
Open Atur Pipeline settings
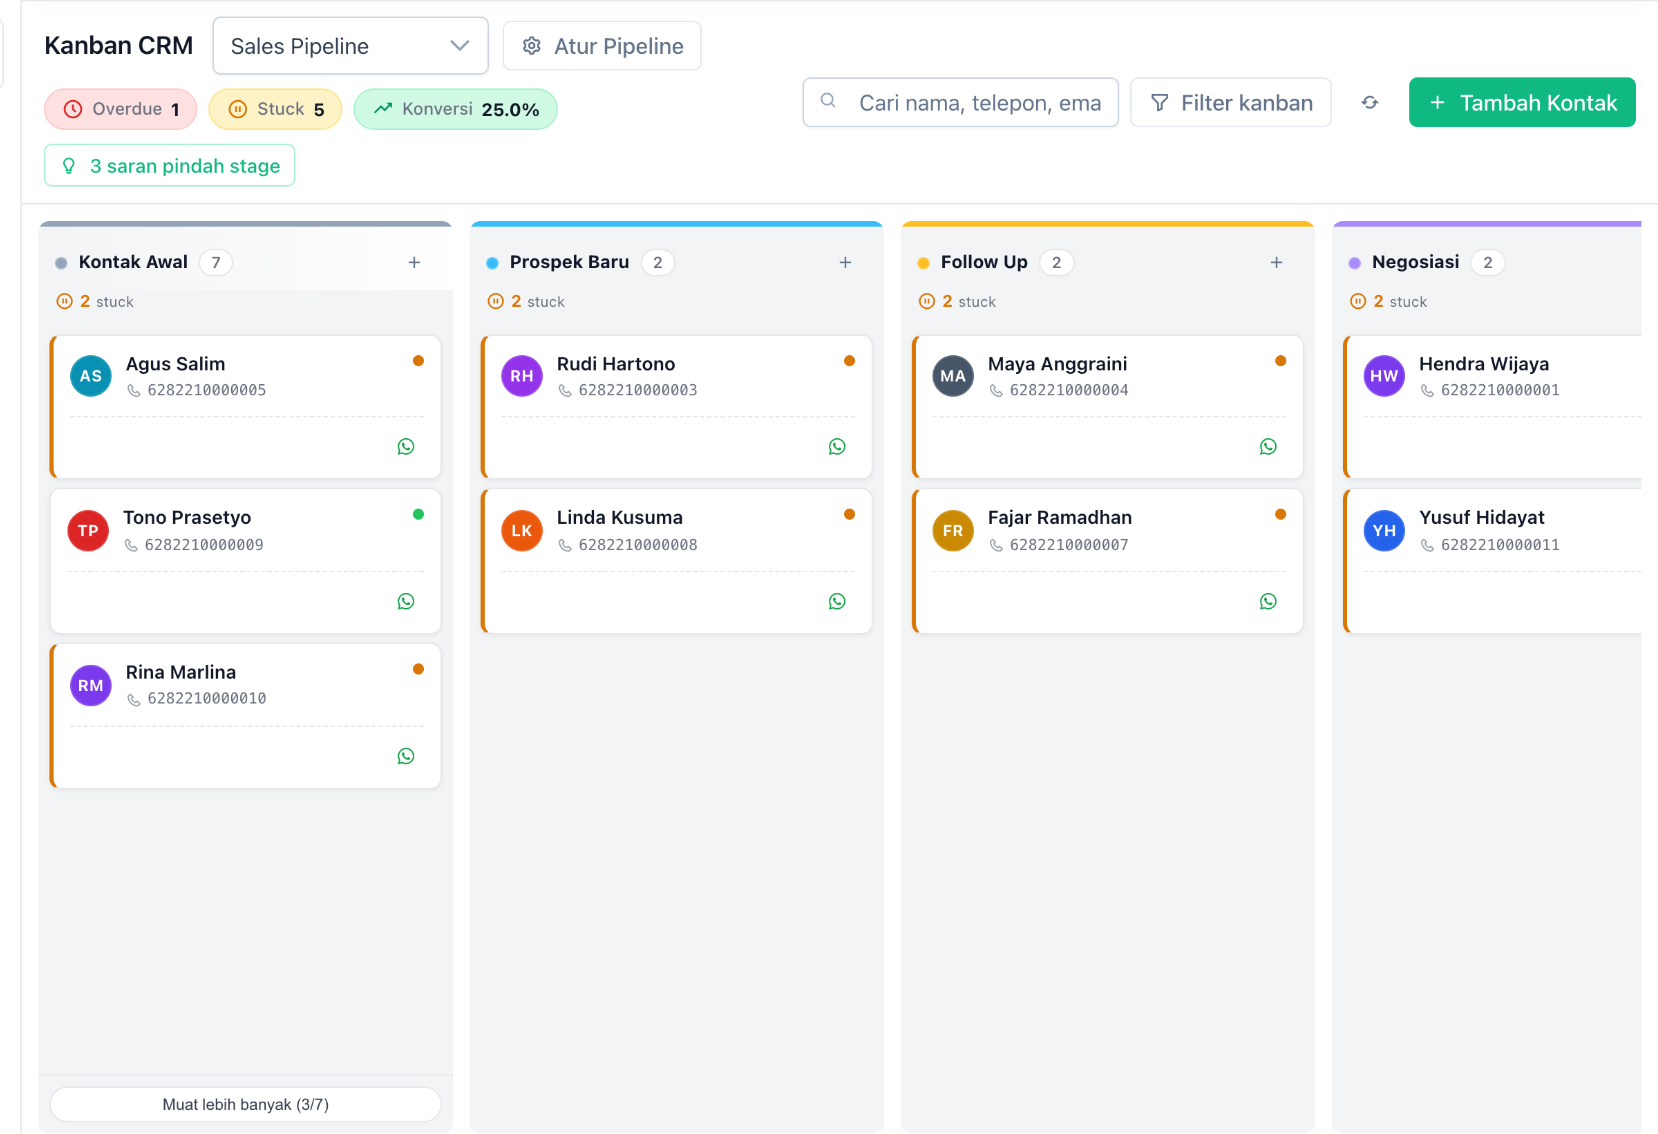pos(602,46)
